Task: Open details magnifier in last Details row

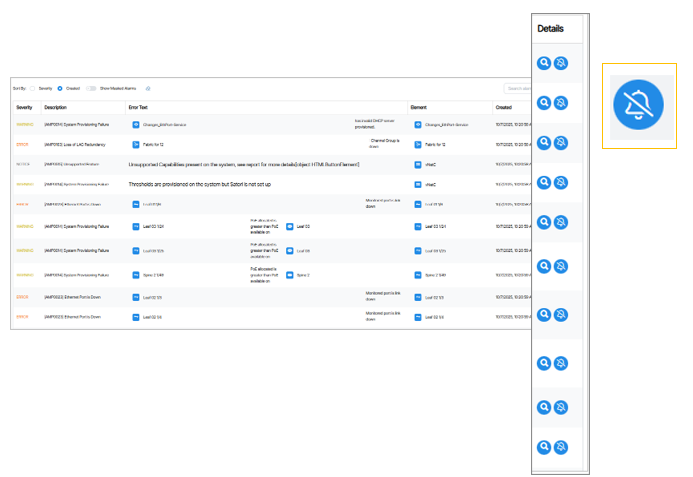Action: click(544, 447)
